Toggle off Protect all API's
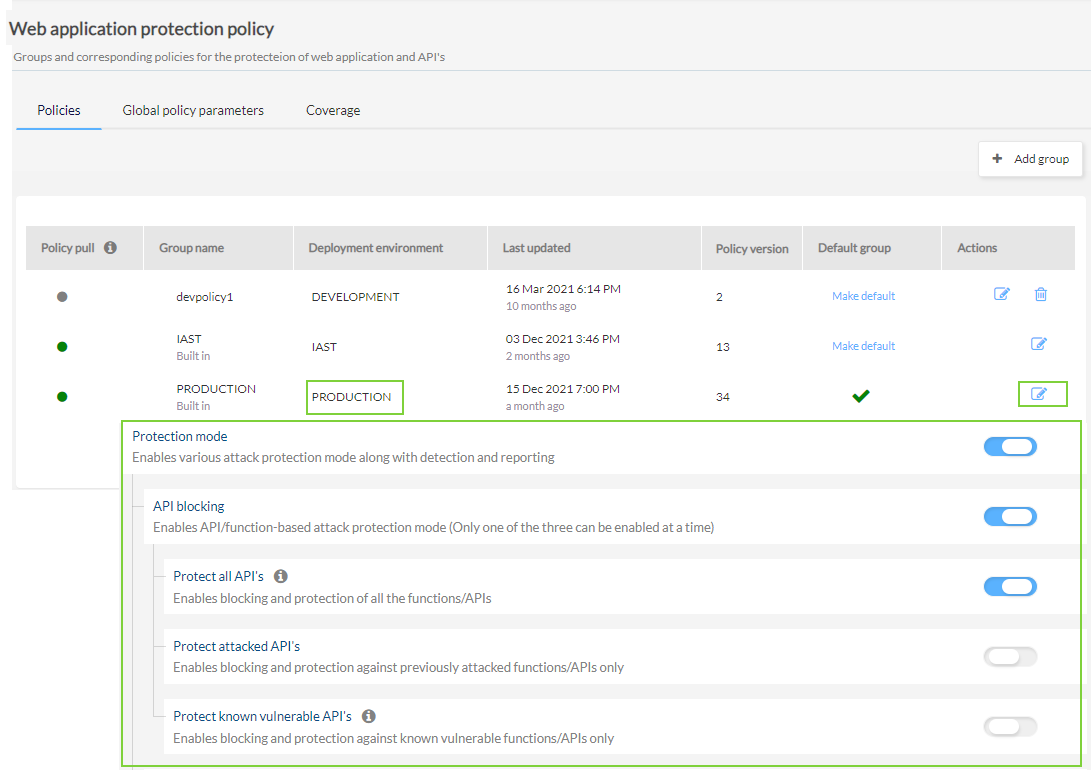Screen dimensions: 1091x770 tap(1010, 587)
